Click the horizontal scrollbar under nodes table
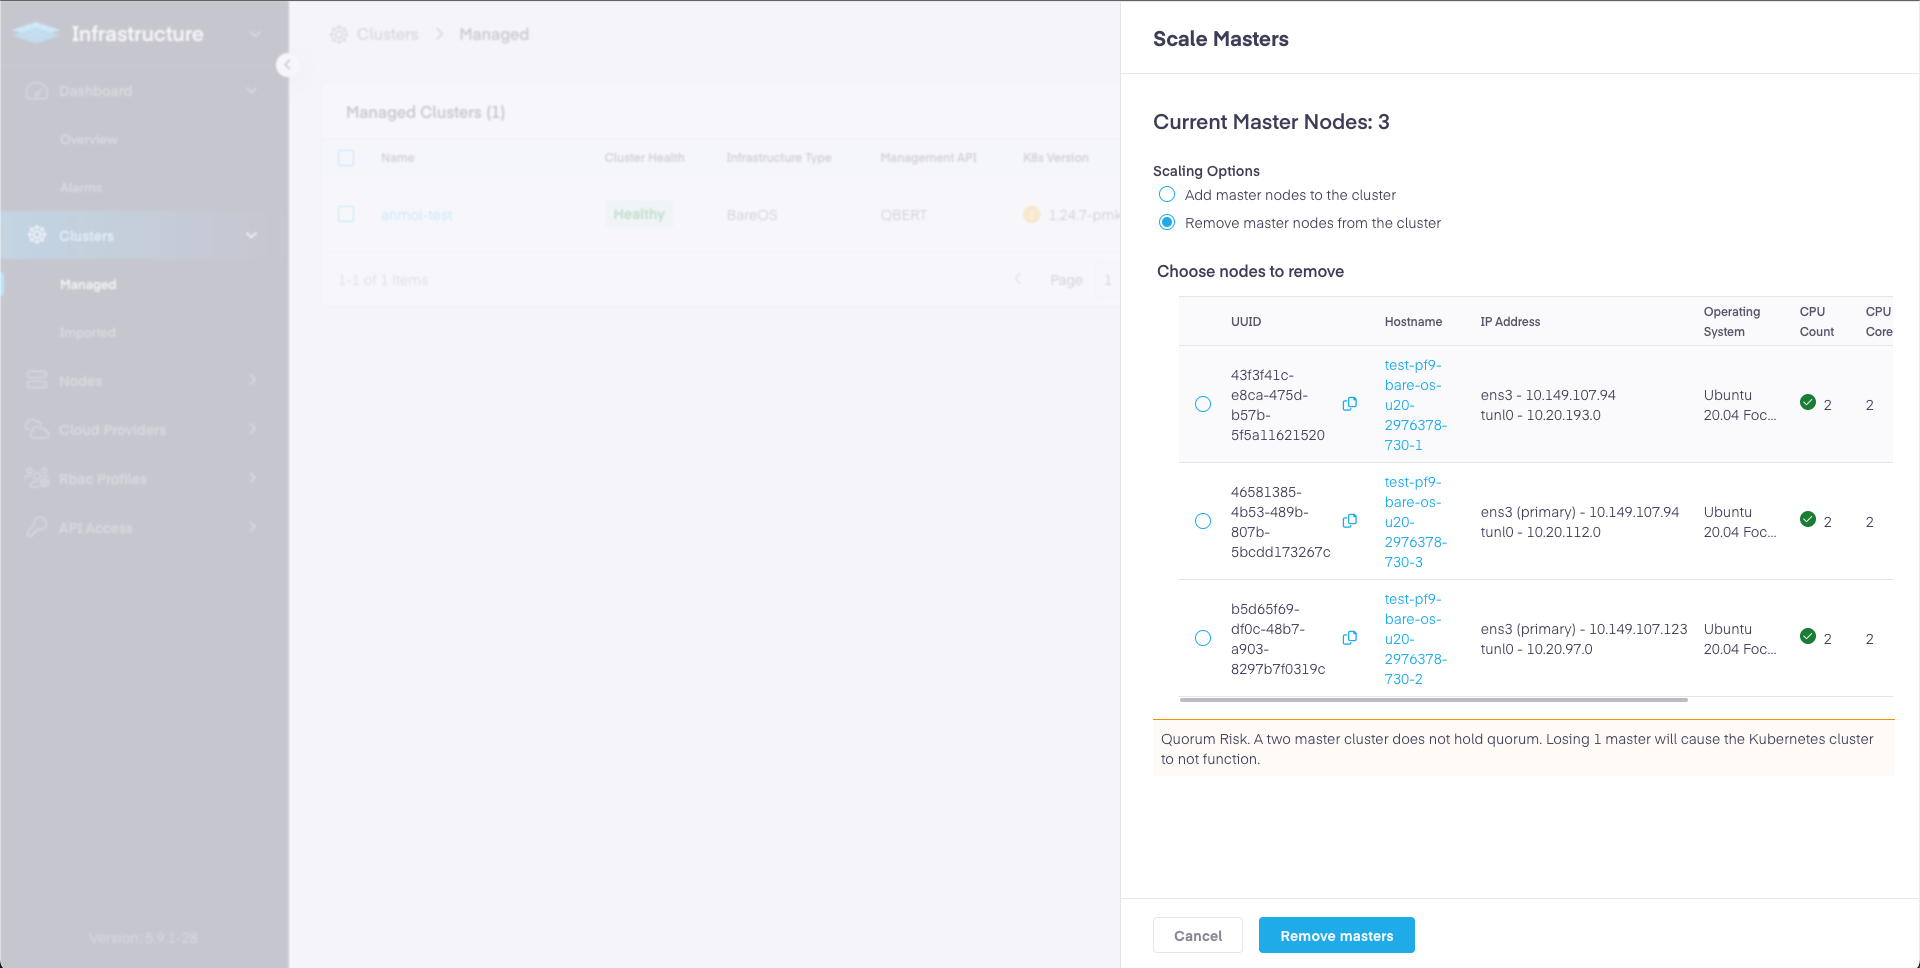The width and height of the screenshot is (1920, 968). click(x=1433, y=700)
